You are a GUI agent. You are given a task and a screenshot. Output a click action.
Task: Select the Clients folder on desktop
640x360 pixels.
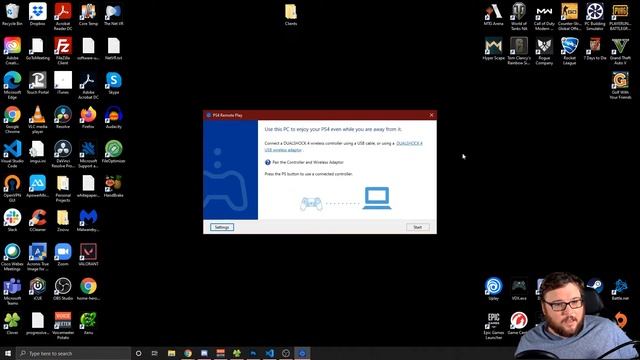[x=291, y=14]
